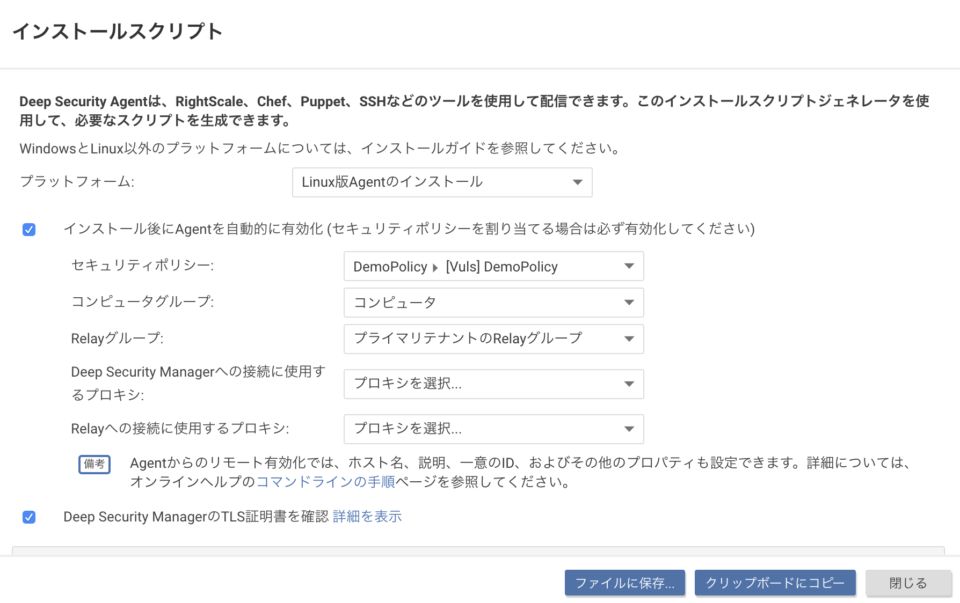The width and height of the screenshot is (960, 603).
Task: Uncheck TLS証明書を確認 checkbox
Action: tap(29, 516)
